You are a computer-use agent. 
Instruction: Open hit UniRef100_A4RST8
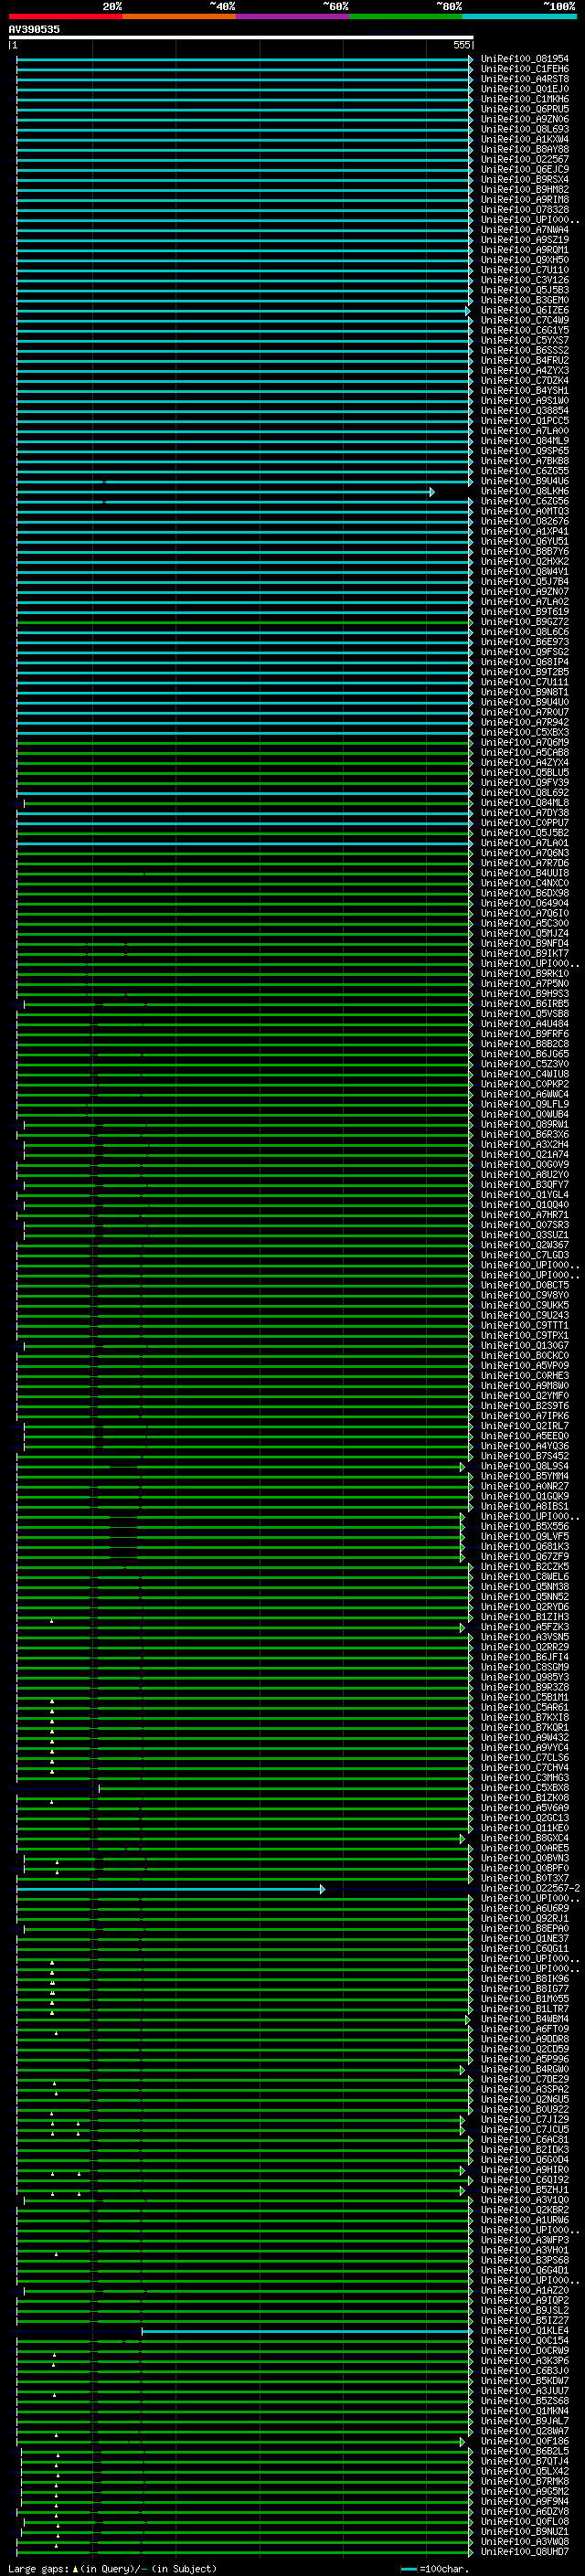(525, 79)
